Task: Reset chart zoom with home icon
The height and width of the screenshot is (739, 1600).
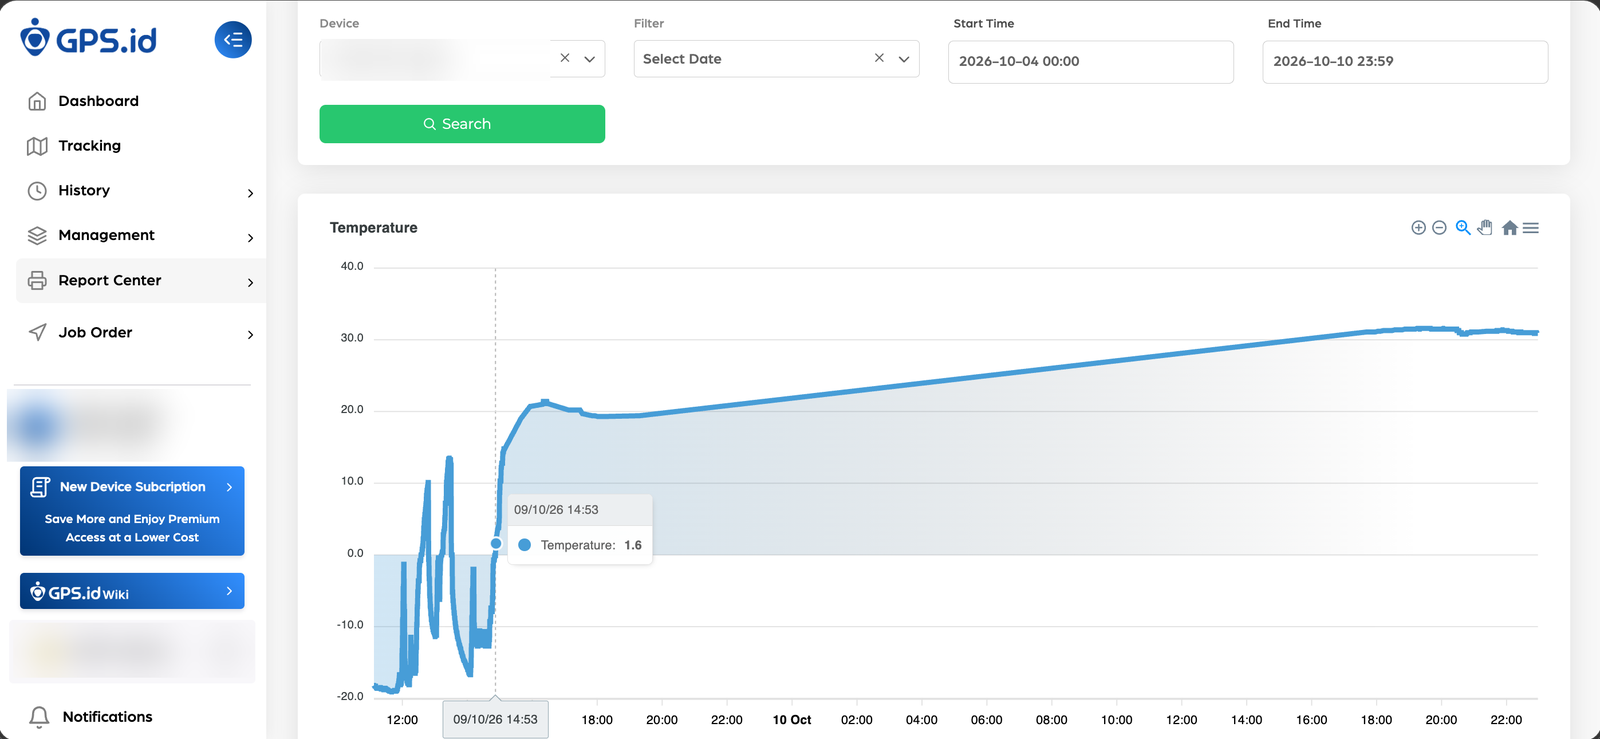Action: [x=1510, y=228]
